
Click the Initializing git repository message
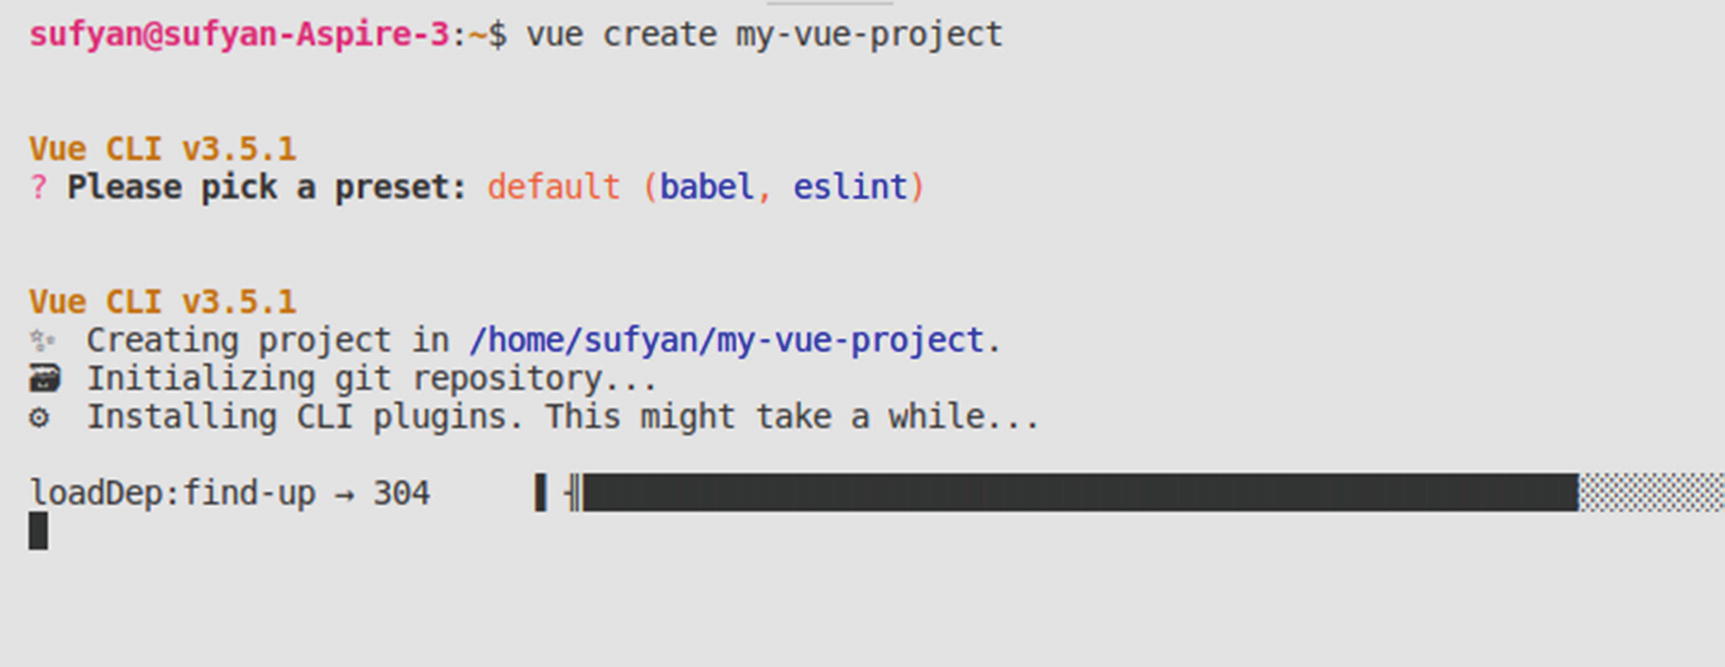click(371, 379)
